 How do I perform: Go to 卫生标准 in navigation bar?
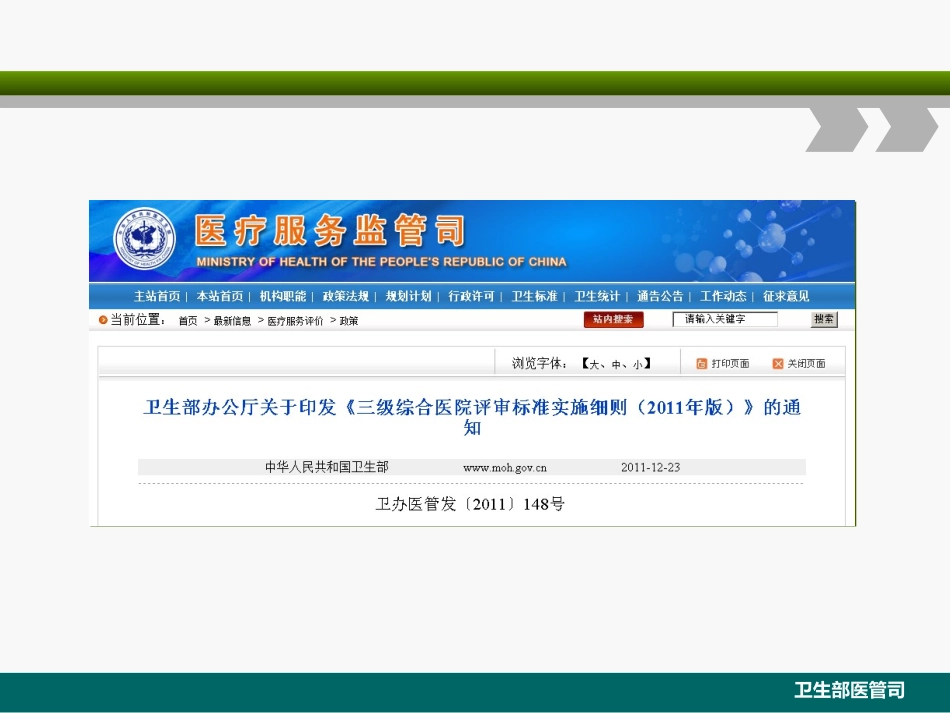tap(534, 296)
